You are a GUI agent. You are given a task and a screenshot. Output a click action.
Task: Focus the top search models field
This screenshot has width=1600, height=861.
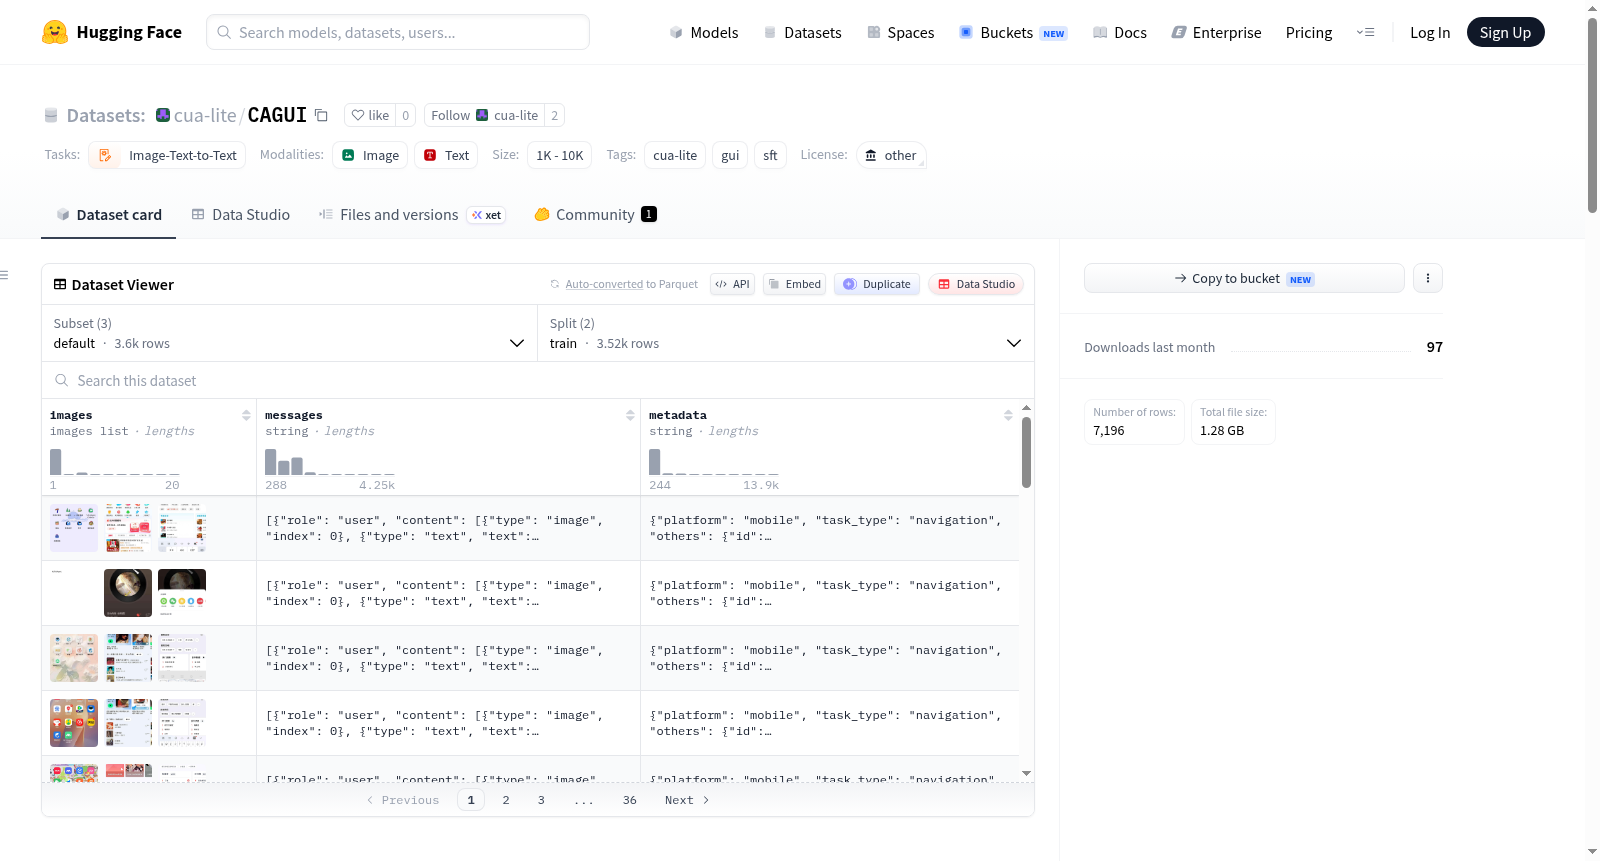[x=398, y=32]
